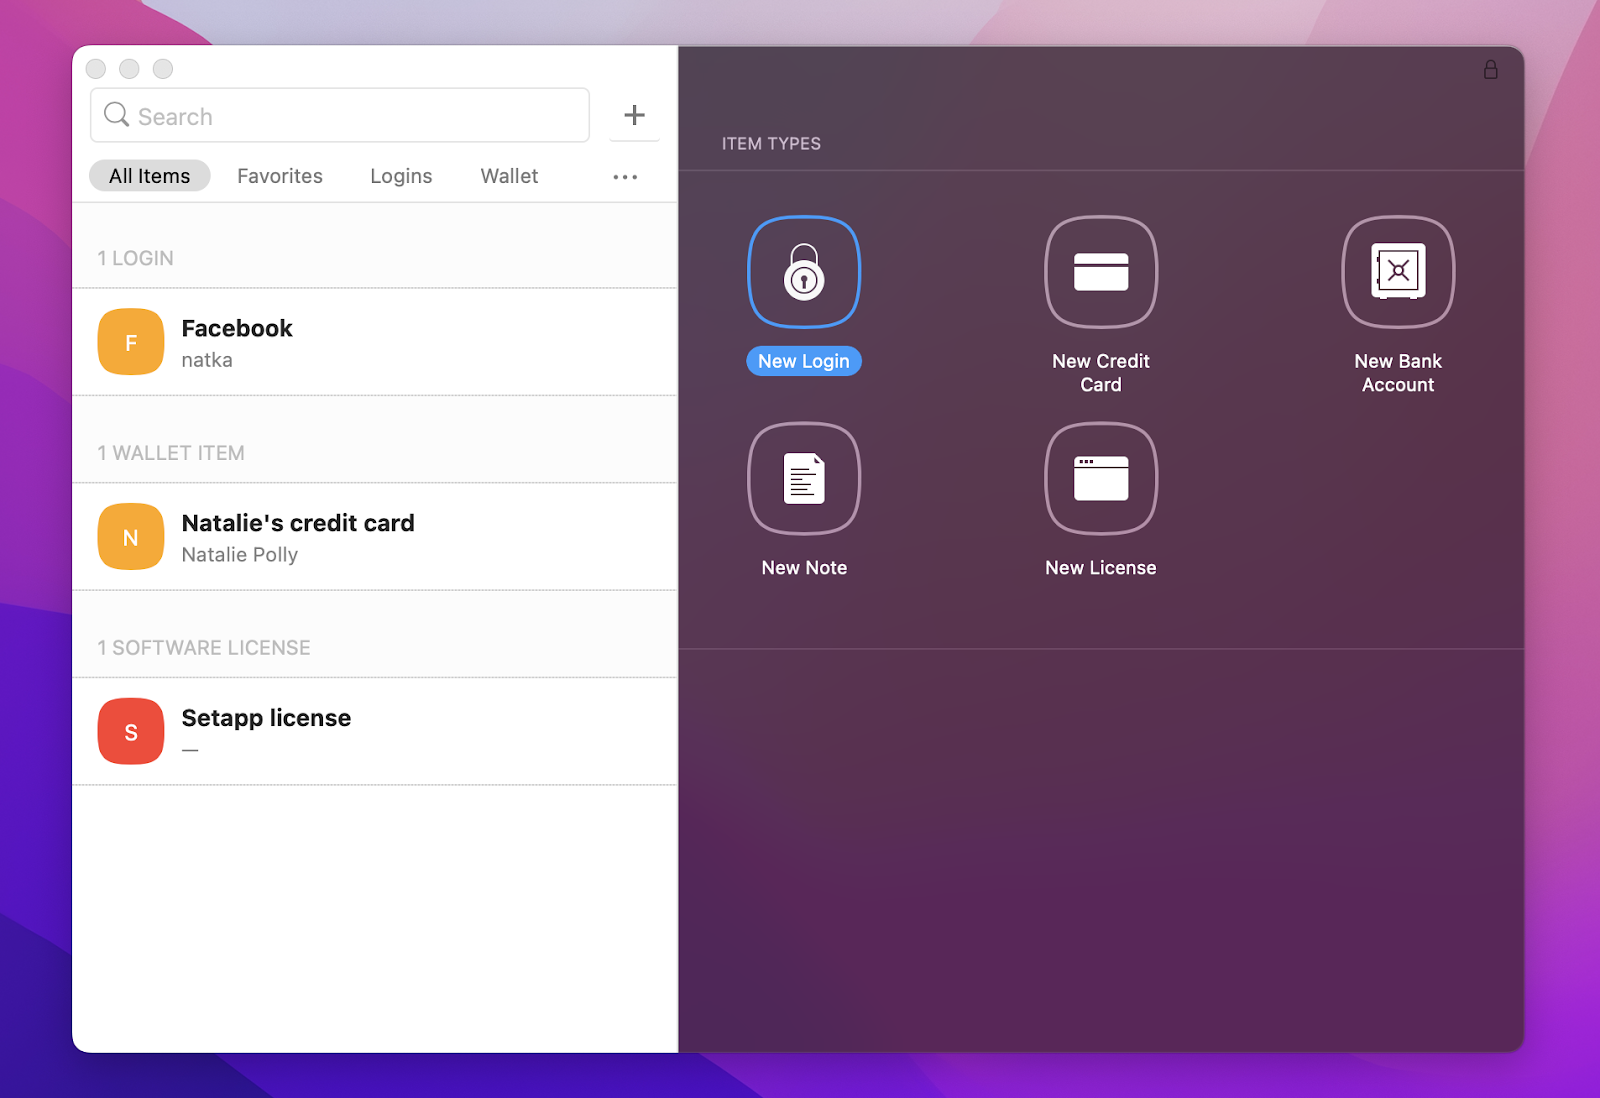This screenshot has width=1600, height=1098.
Task: Click the New License text label
Action: [x=1100, y=568]
